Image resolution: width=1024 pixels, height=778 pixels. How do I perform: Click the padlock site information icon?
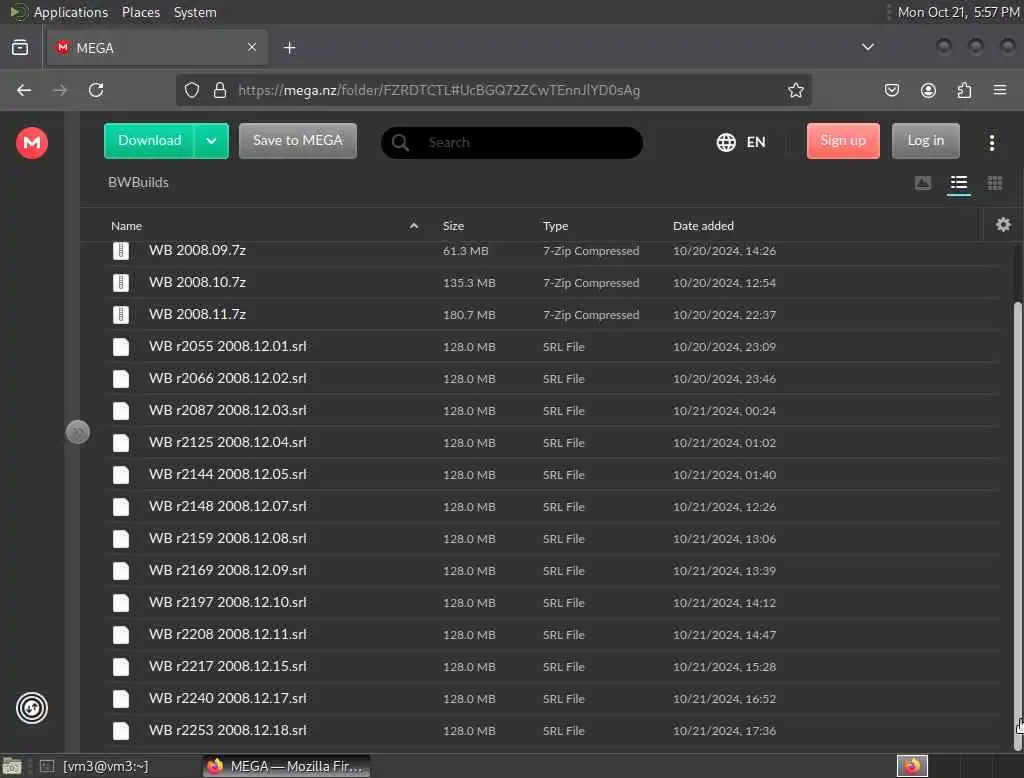219,90
